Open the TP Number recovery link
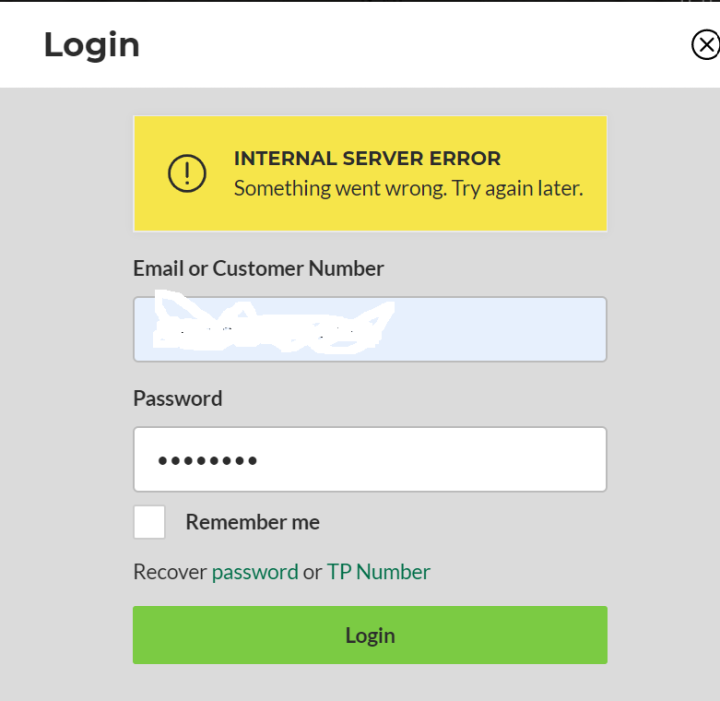 [378, 572]
